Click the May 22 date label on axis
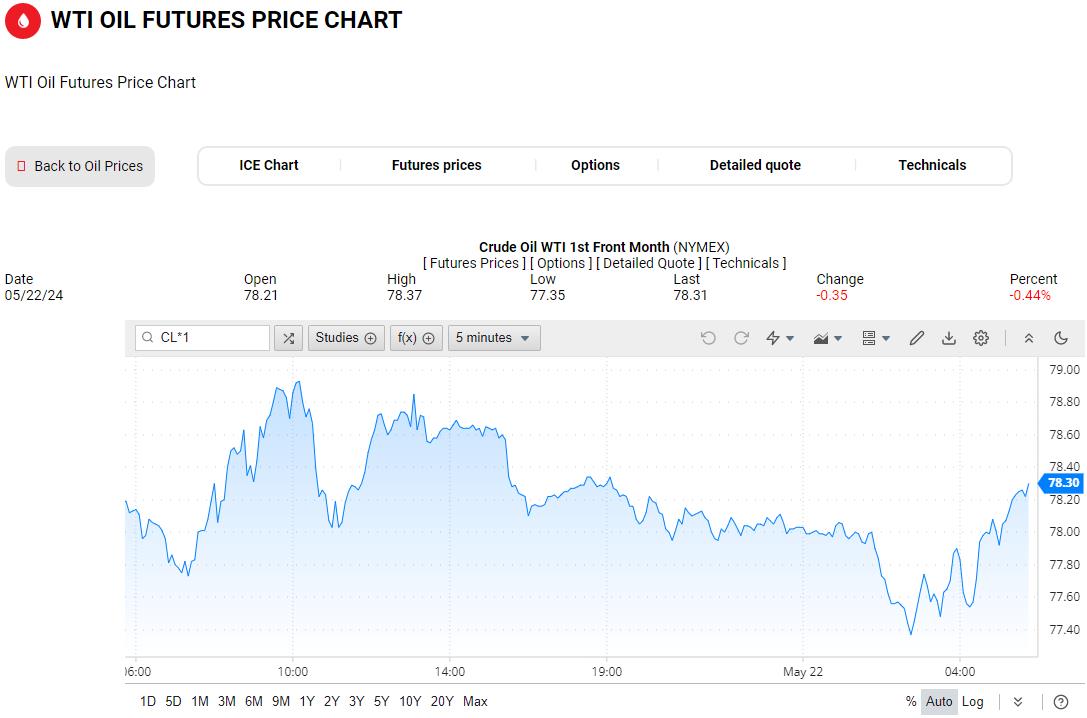Screen dimensions: 1087x718 click(x=803, y=672)
